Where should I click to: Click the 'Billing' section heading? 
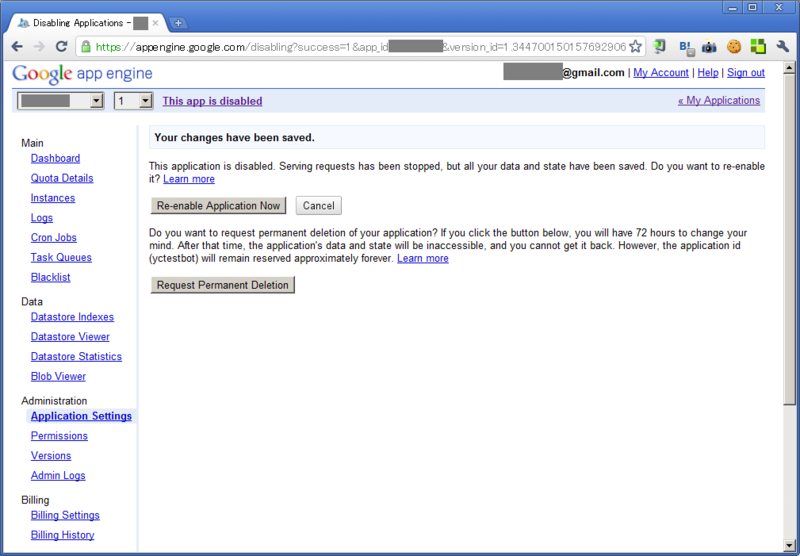click(35, 500)
